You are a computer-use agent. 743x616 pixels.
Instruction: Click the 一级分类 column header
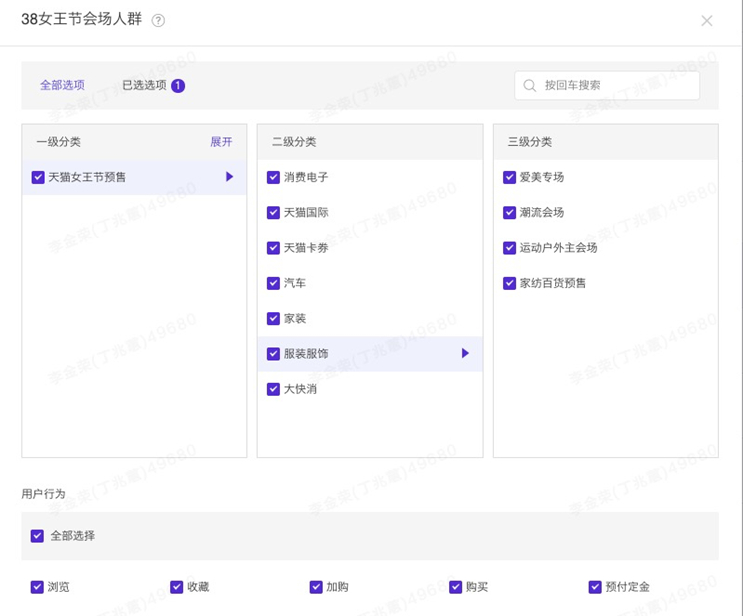click(x=58, y=142)
